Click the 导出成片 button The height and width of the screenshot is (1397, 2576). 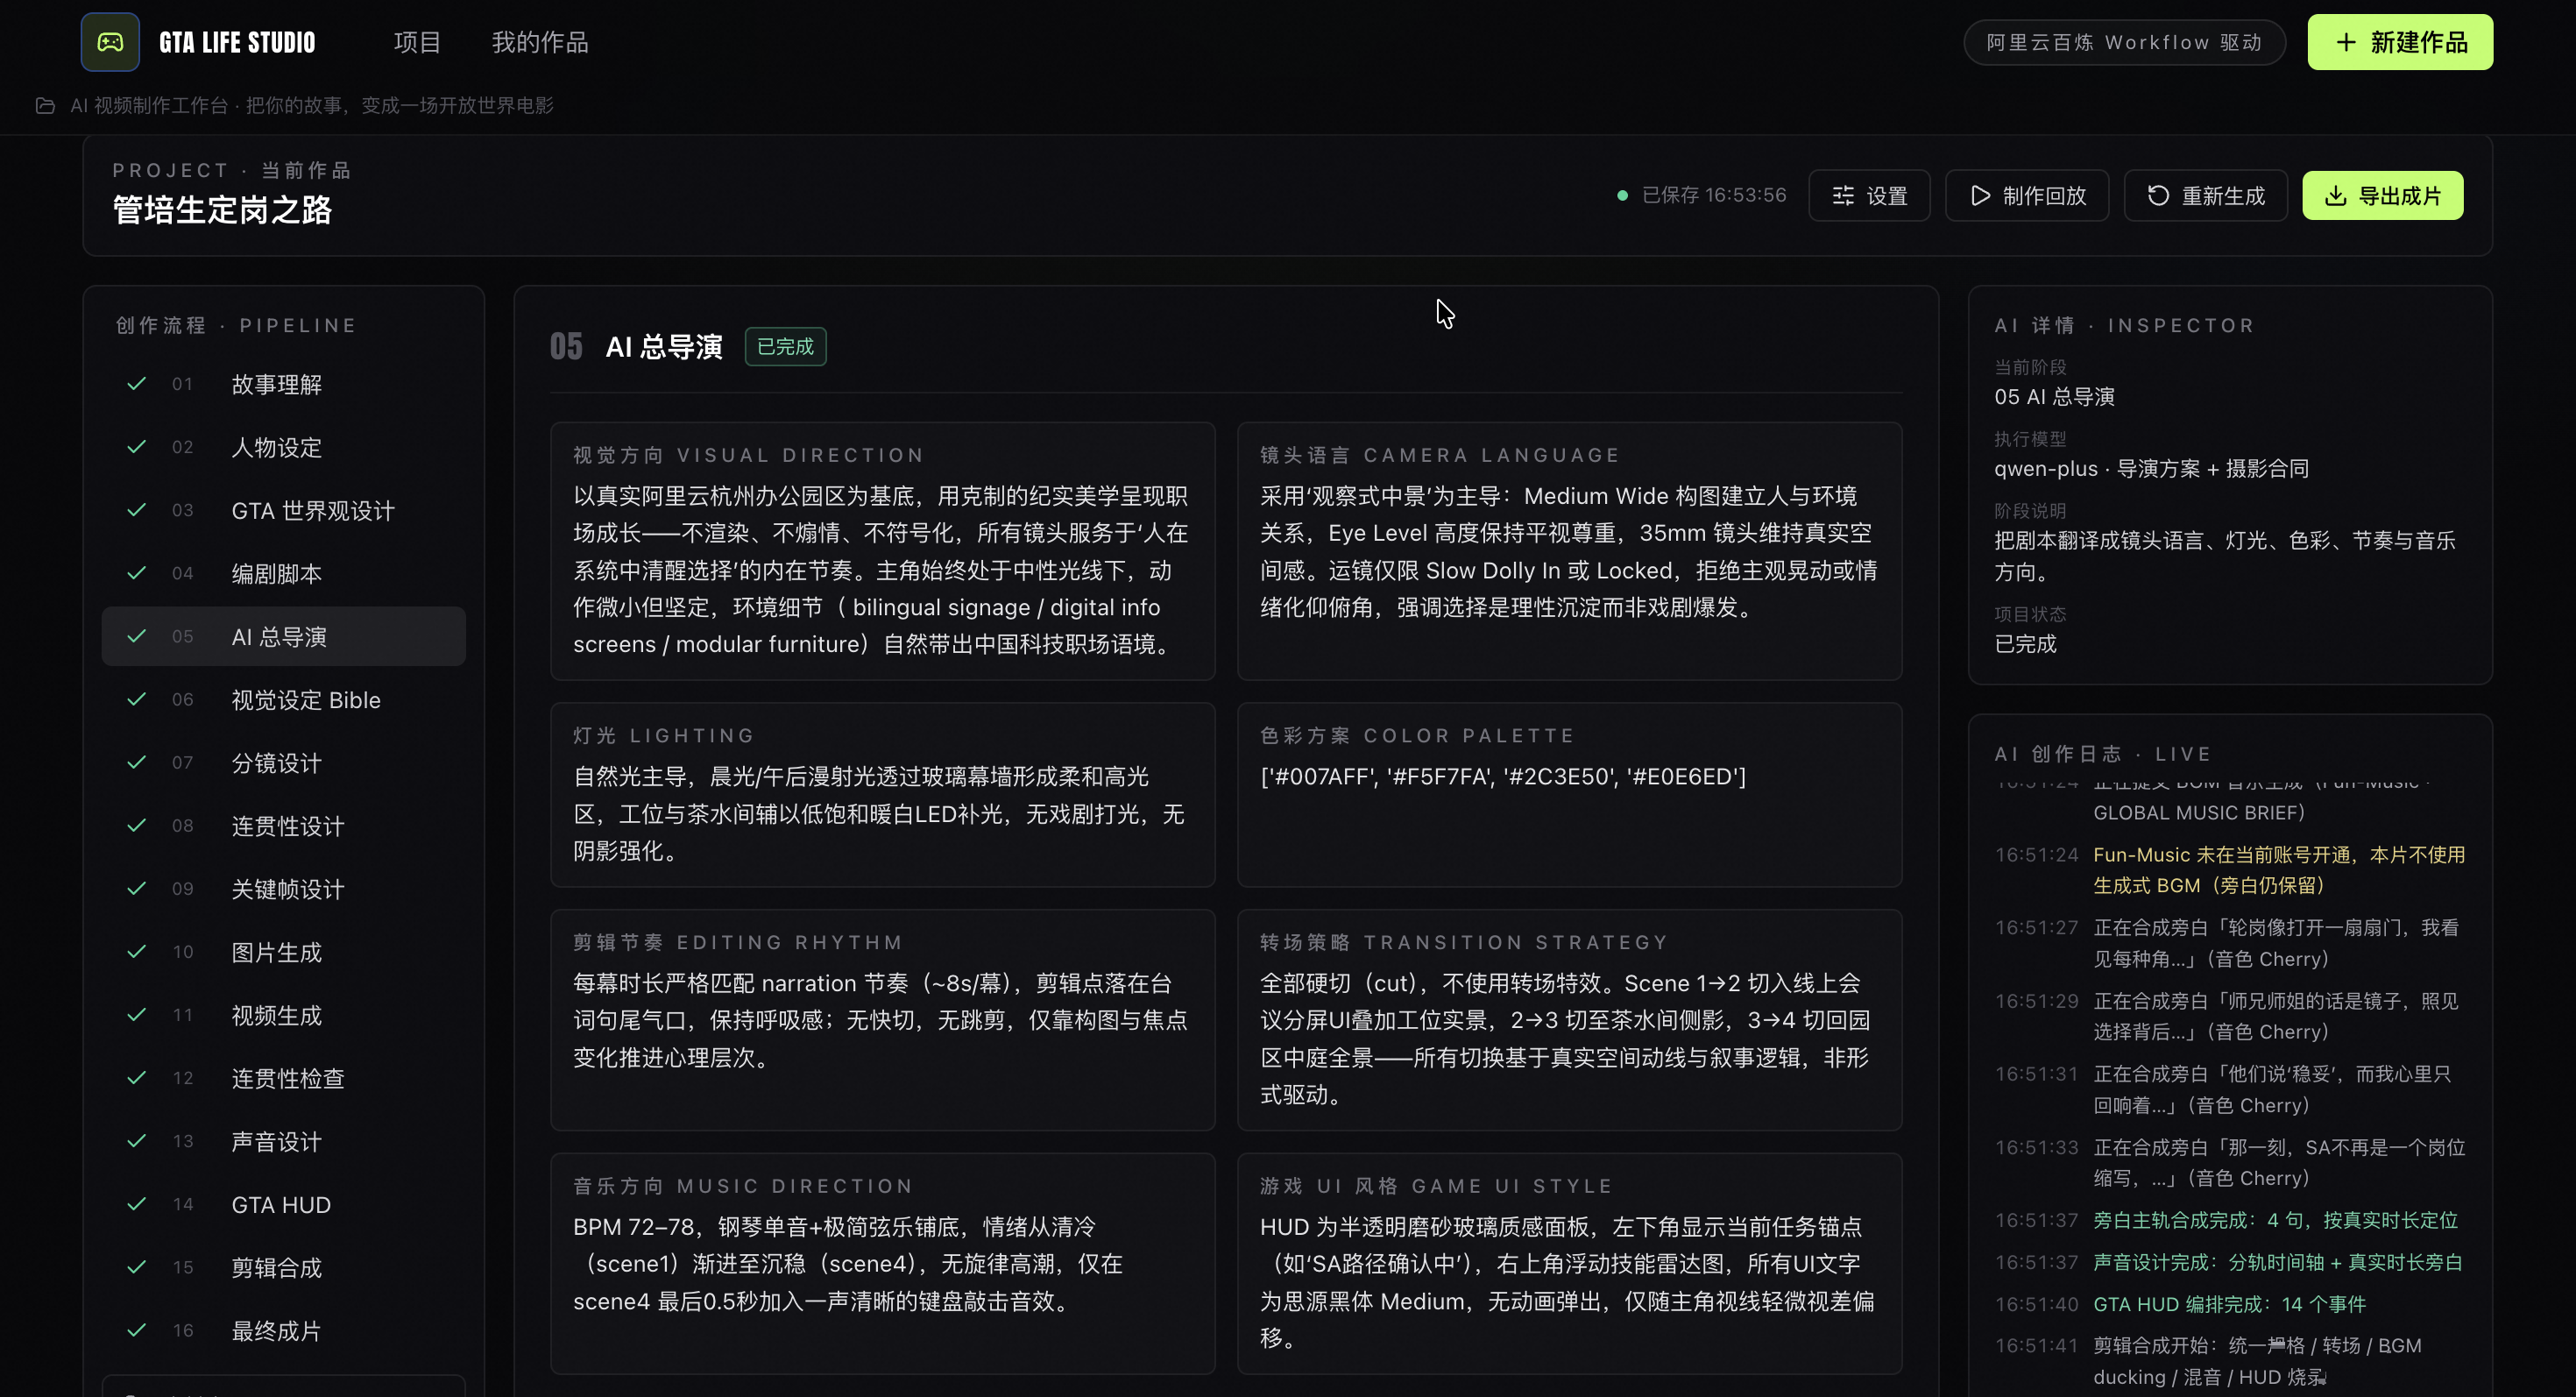pos(2382,196)
